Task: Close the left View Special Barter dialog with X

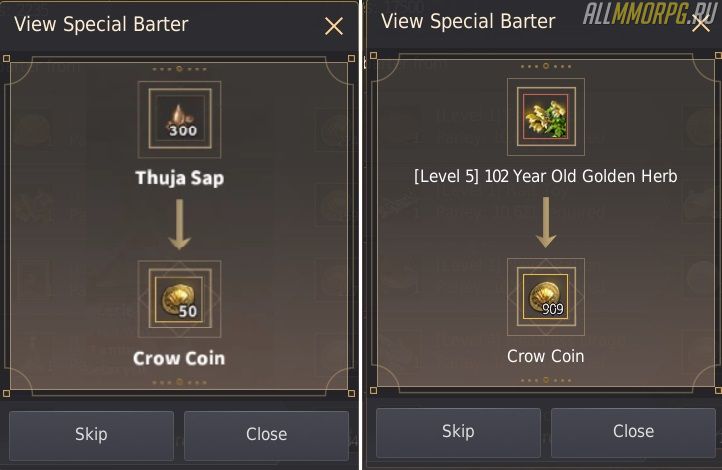Action: point(334,26)
